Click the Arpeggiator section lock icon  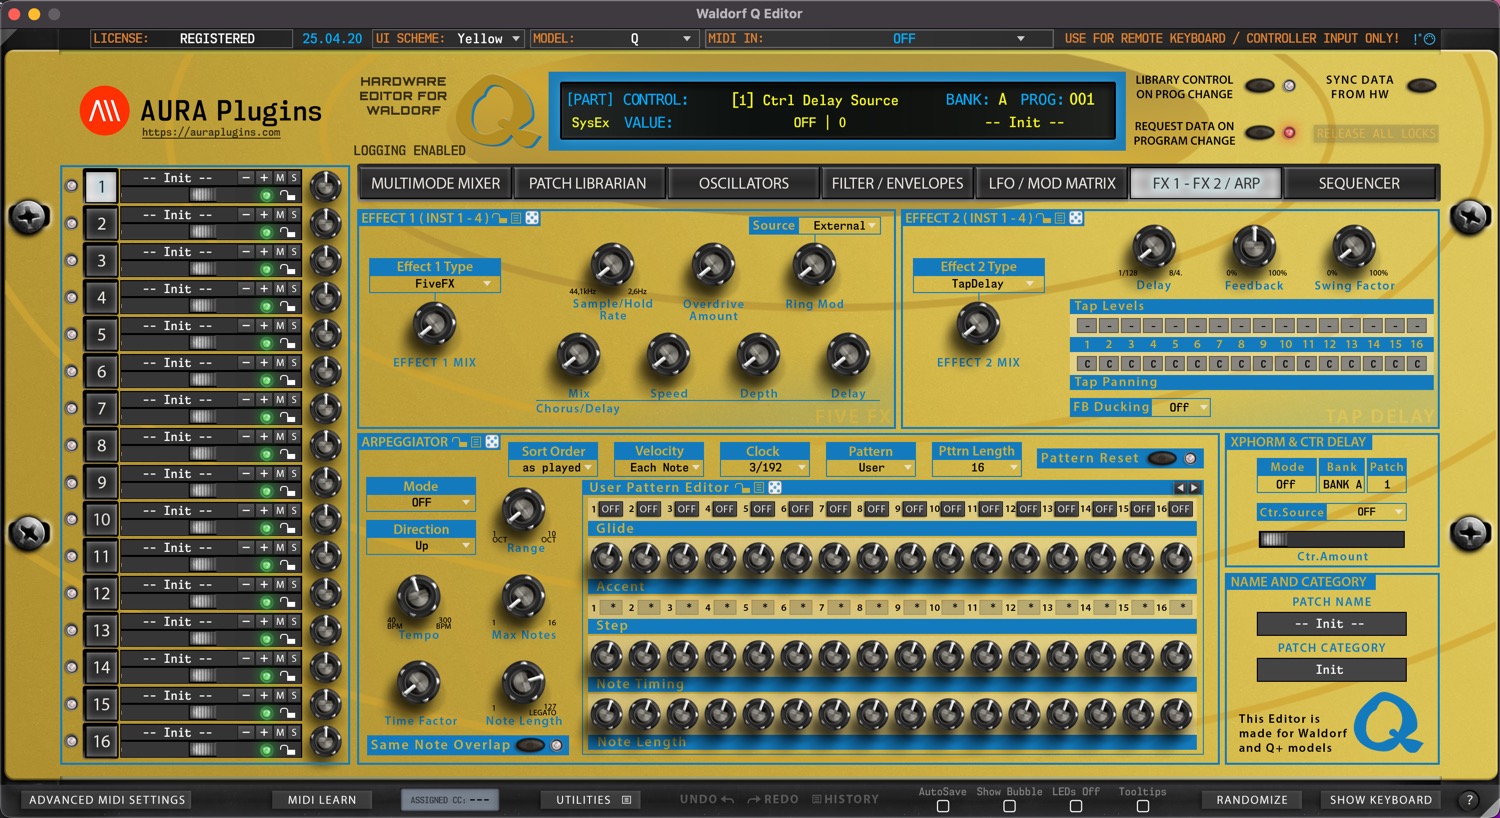[x=459, y=442]
